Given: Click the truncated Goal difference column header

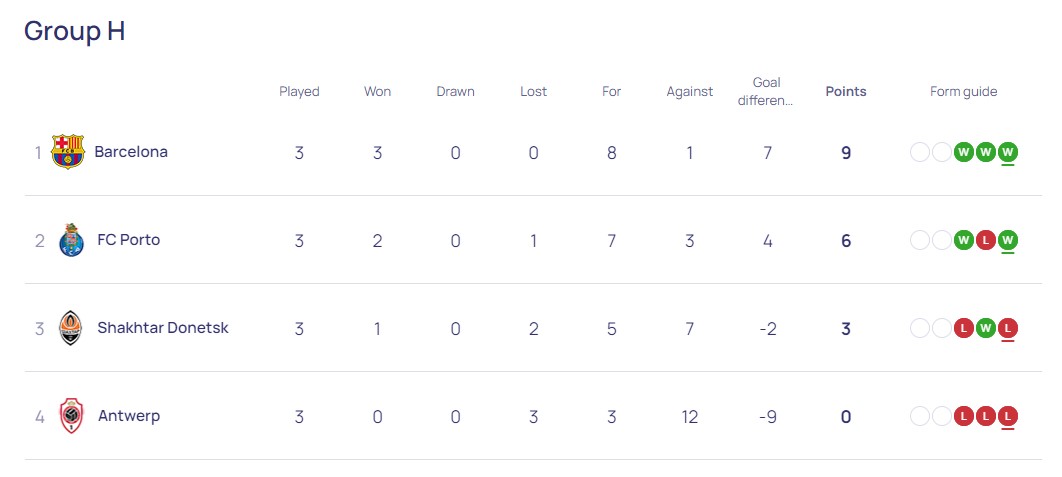Looking at the screenshot, I should pyautogui.click(x=767, y=91).
